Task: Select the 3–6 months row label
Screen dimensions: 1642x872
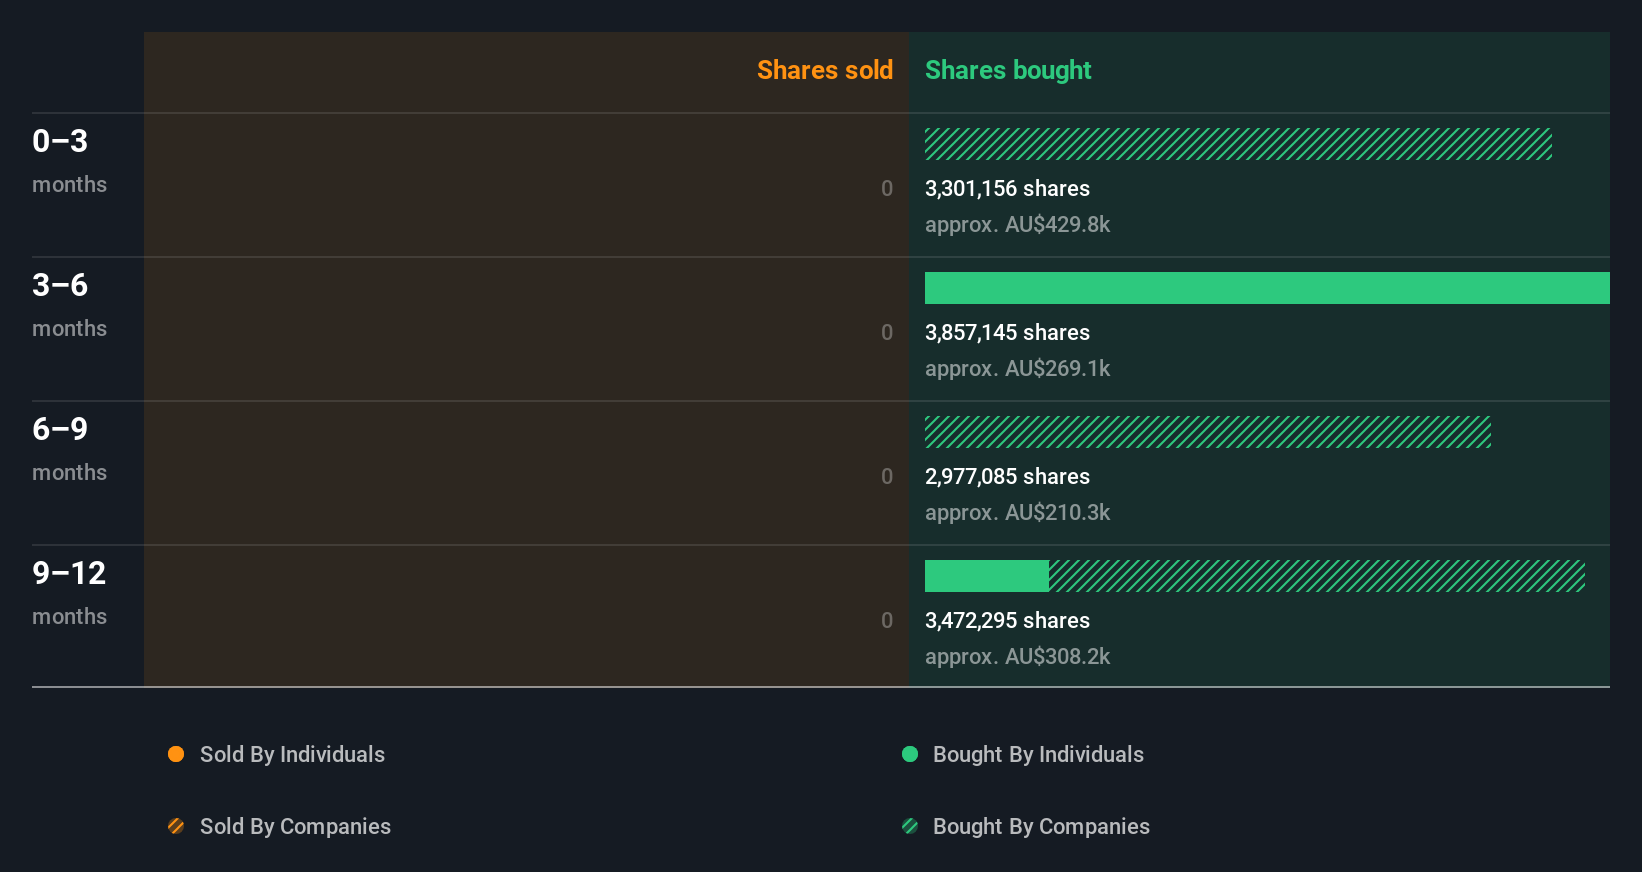Action: [x=69, y=304]
